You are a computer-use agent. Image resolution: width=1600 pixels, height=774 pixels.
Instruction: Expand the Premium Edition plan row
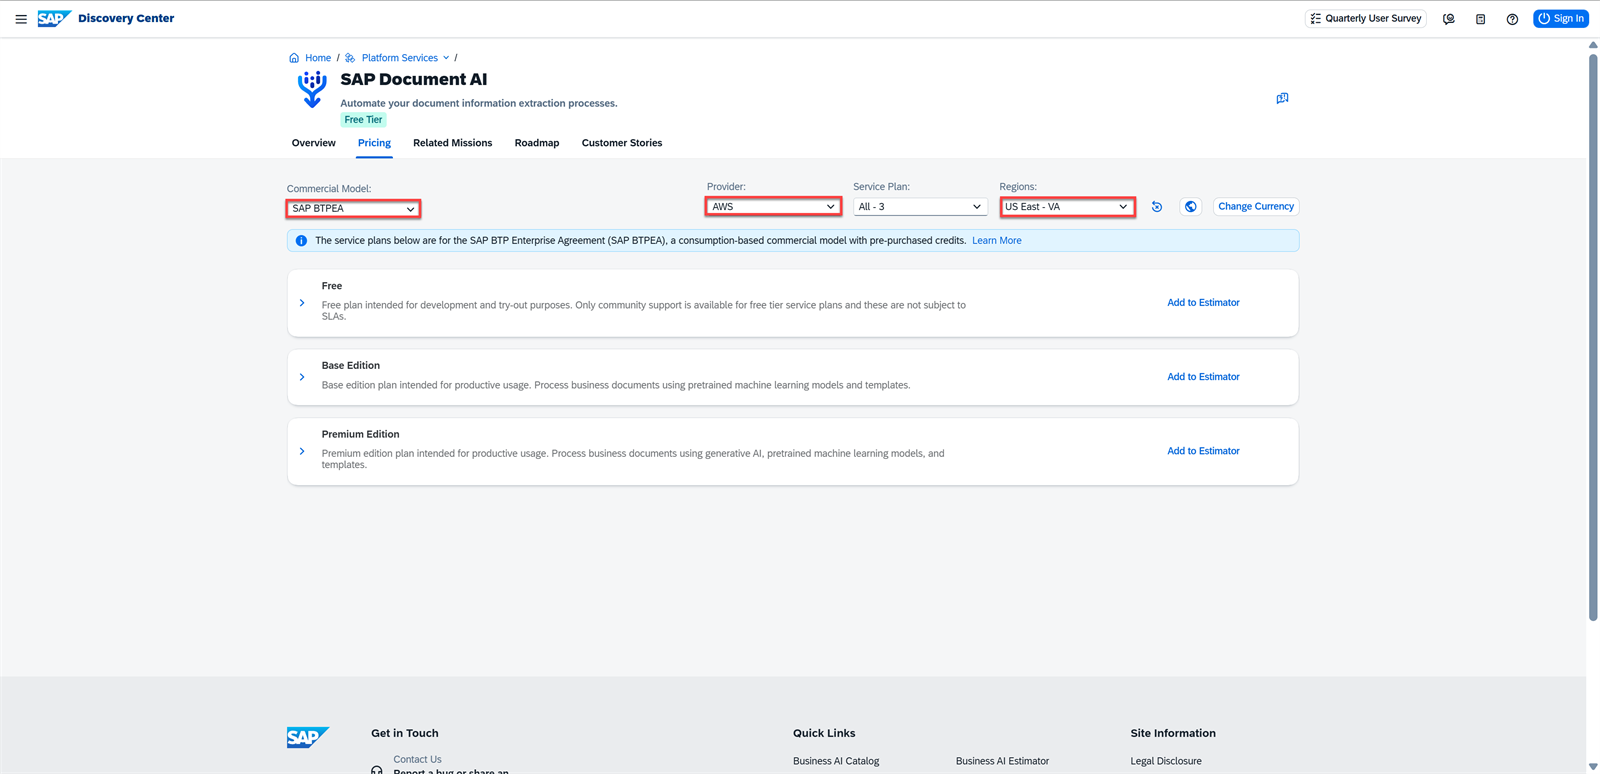click(x=302, y=451)
